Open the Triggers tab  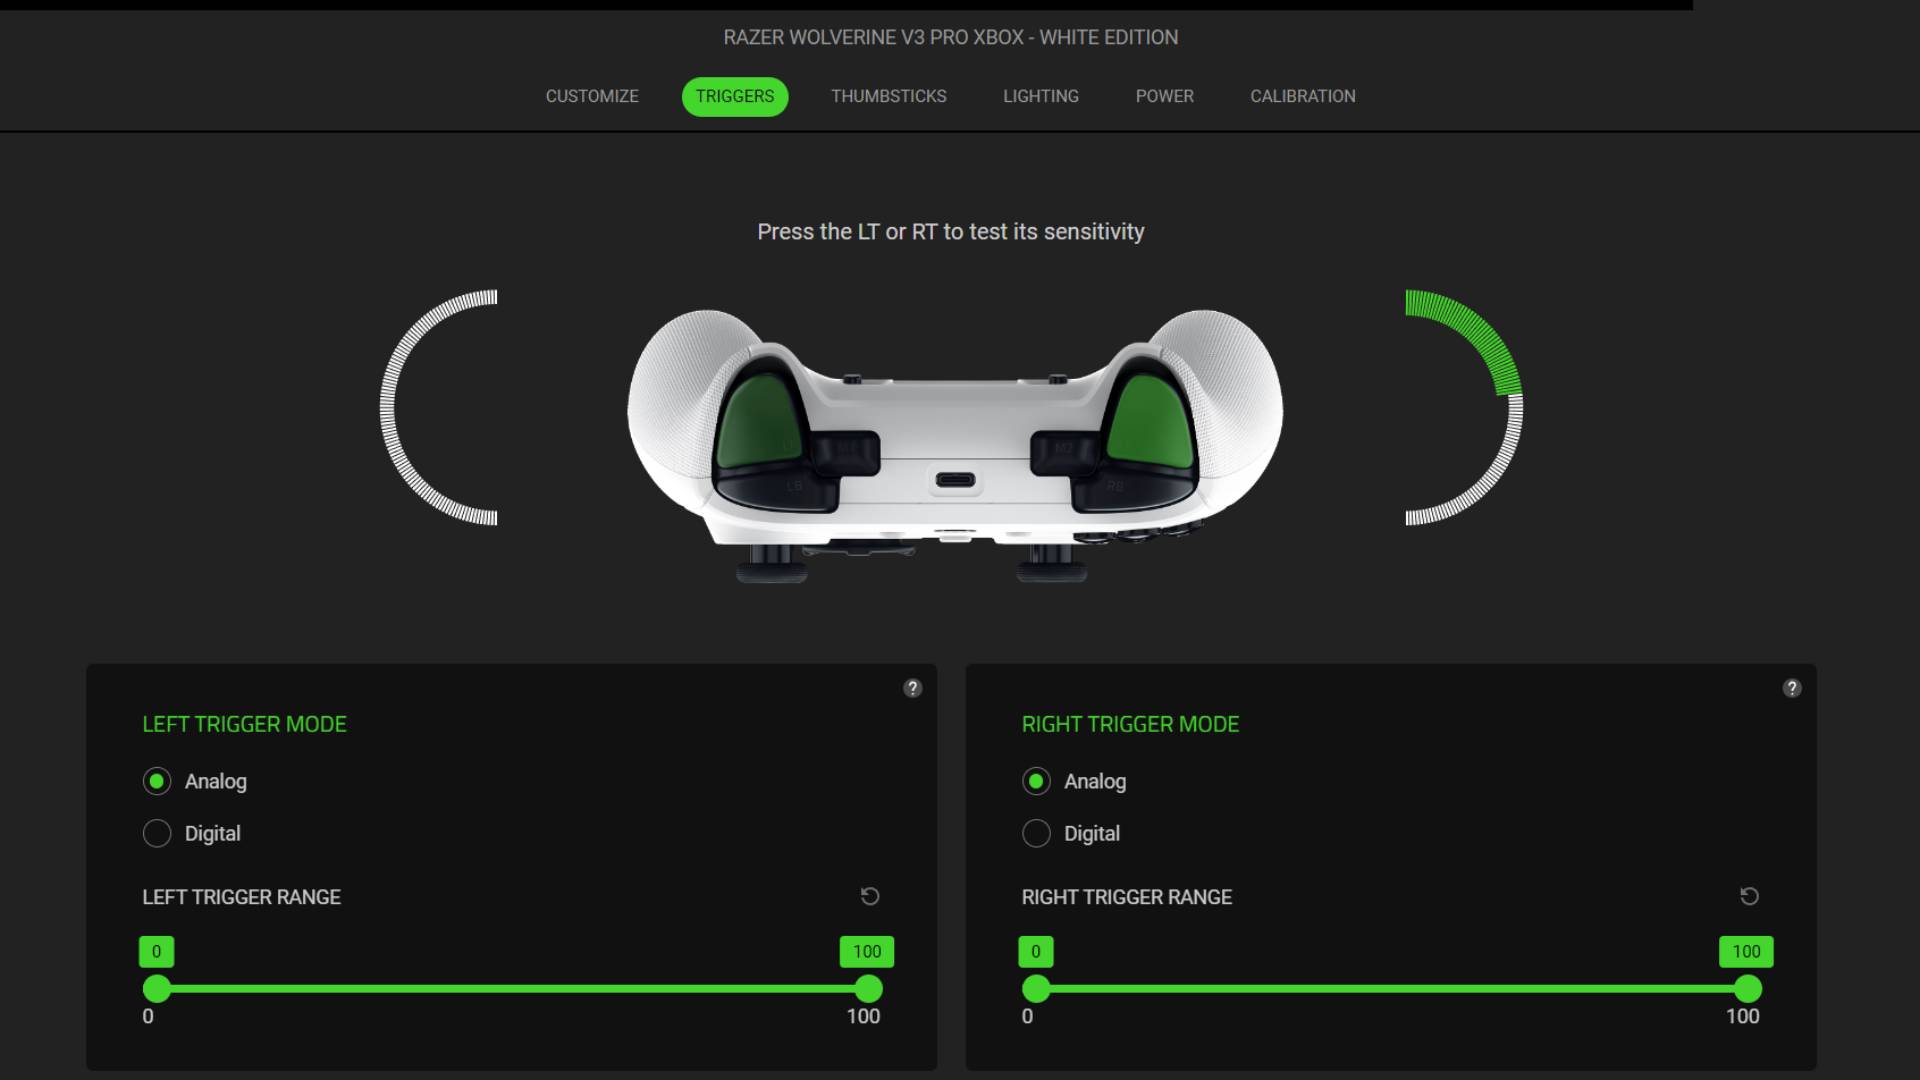[735, 96]
